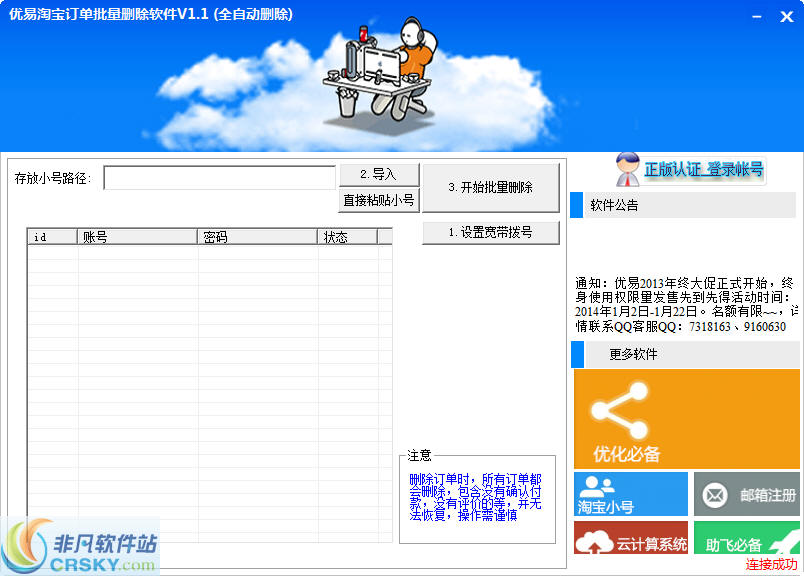Click the blue warning text under 注意
804x576 pixels.
coord(475,498)
